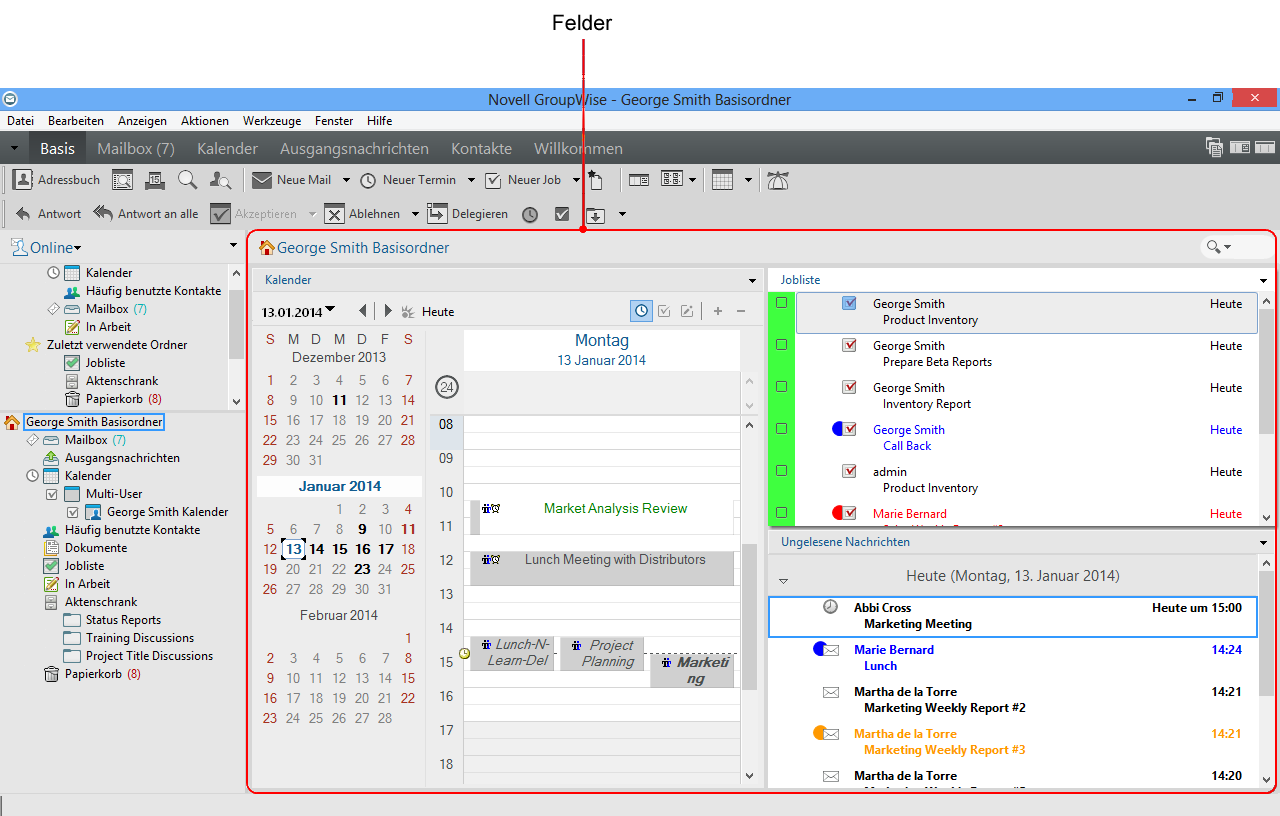Screen dimensions: 1280x816
Task: Open the Jobliste panel dropdown arrow
Action: [1264, 281]
